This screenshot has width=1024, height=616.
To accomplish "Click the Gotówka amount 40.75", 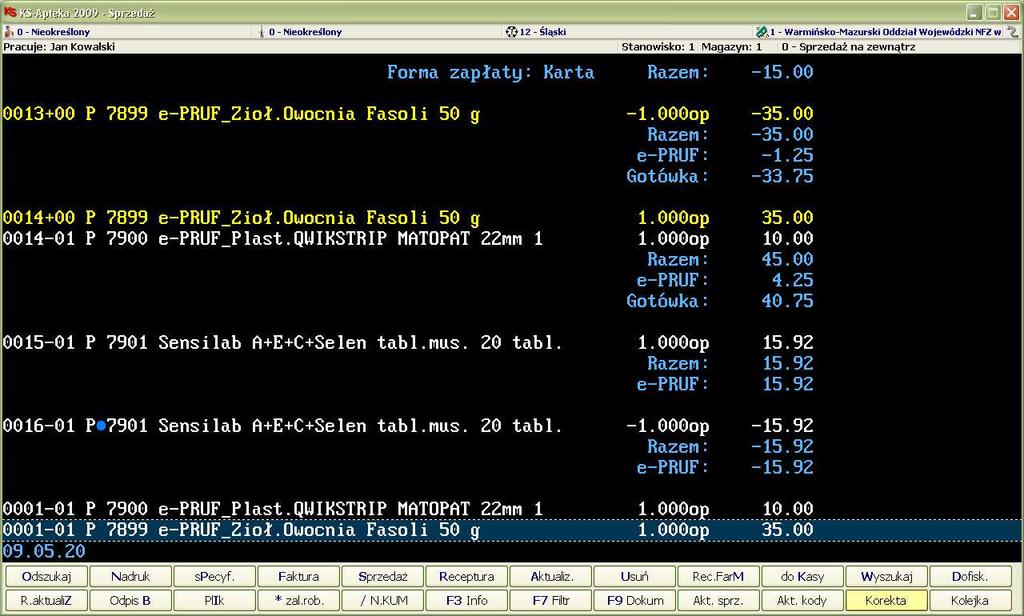I will click(x=787, y=300).
